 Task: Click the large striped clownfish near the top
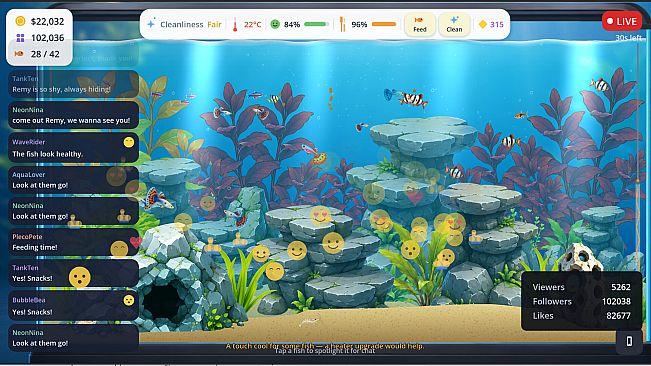[413, 99]
